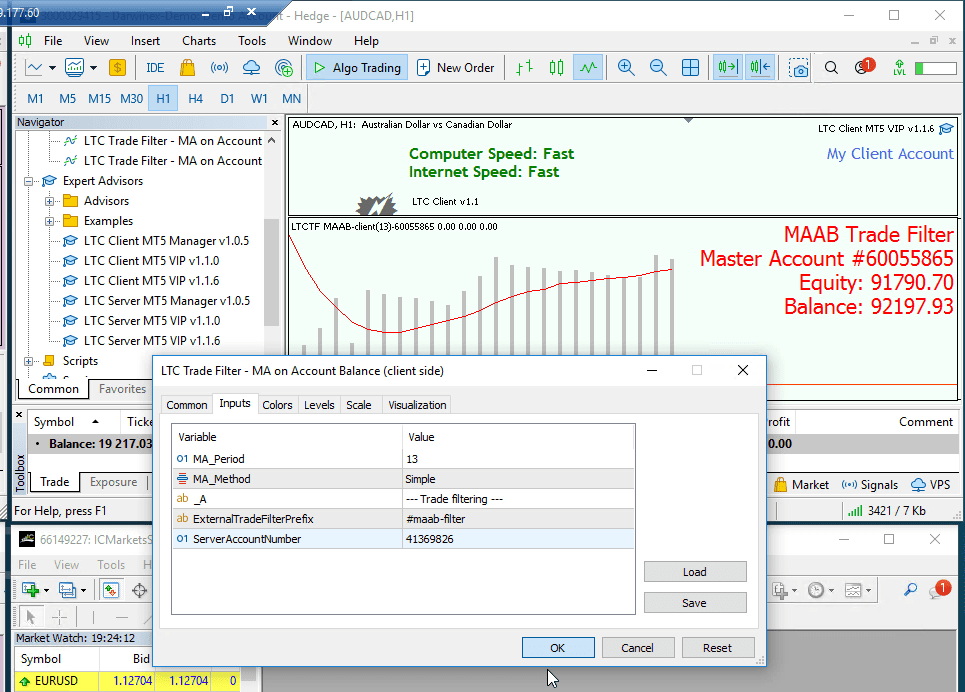Select LTC Client MT5 VIP v1.1.6 in Navigator

click(151, 281)
